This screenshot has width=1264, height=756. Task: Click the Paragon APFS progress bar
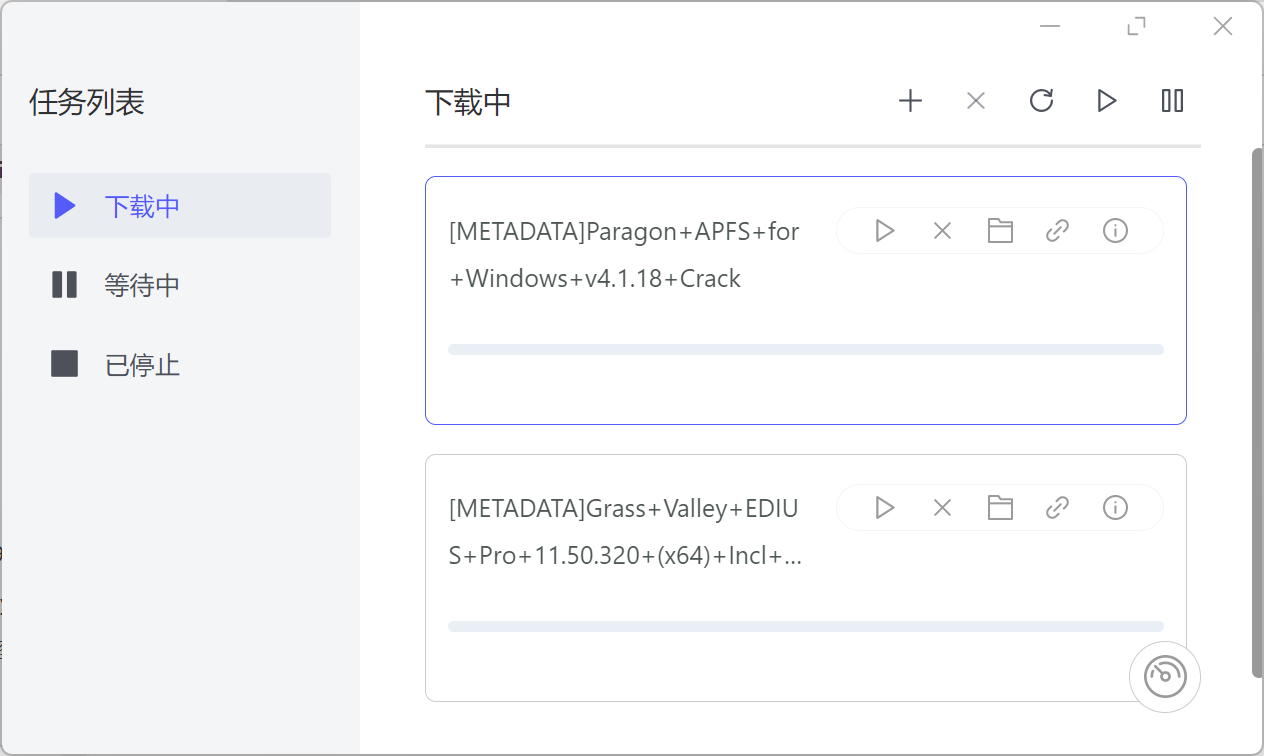pyautogui.click(x=805, y=350)
